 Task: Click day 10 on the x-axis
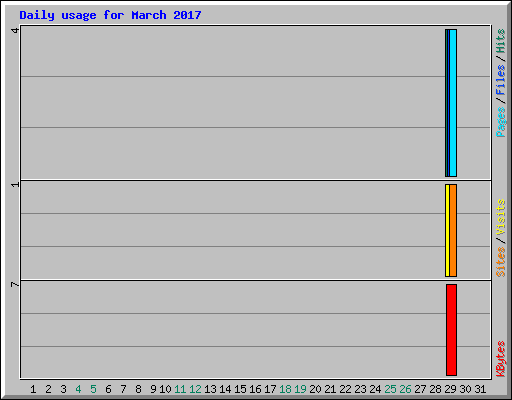click(165, 389)
